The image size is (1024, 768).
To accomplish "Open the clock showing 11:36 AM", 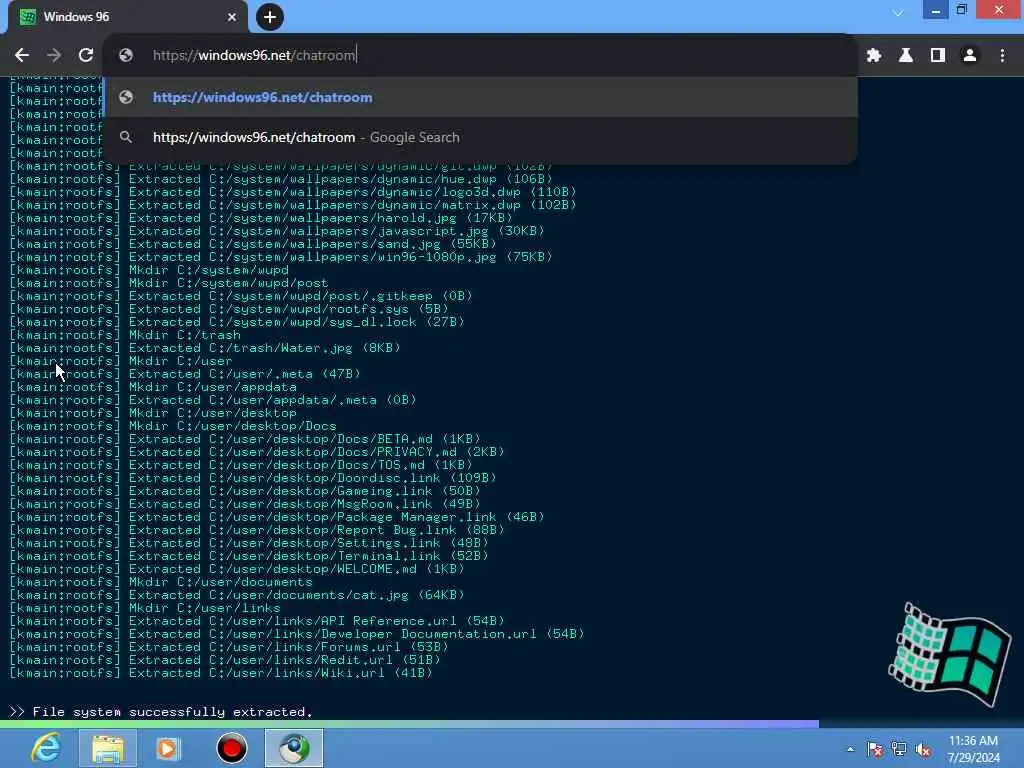I will tap(973, 749).
